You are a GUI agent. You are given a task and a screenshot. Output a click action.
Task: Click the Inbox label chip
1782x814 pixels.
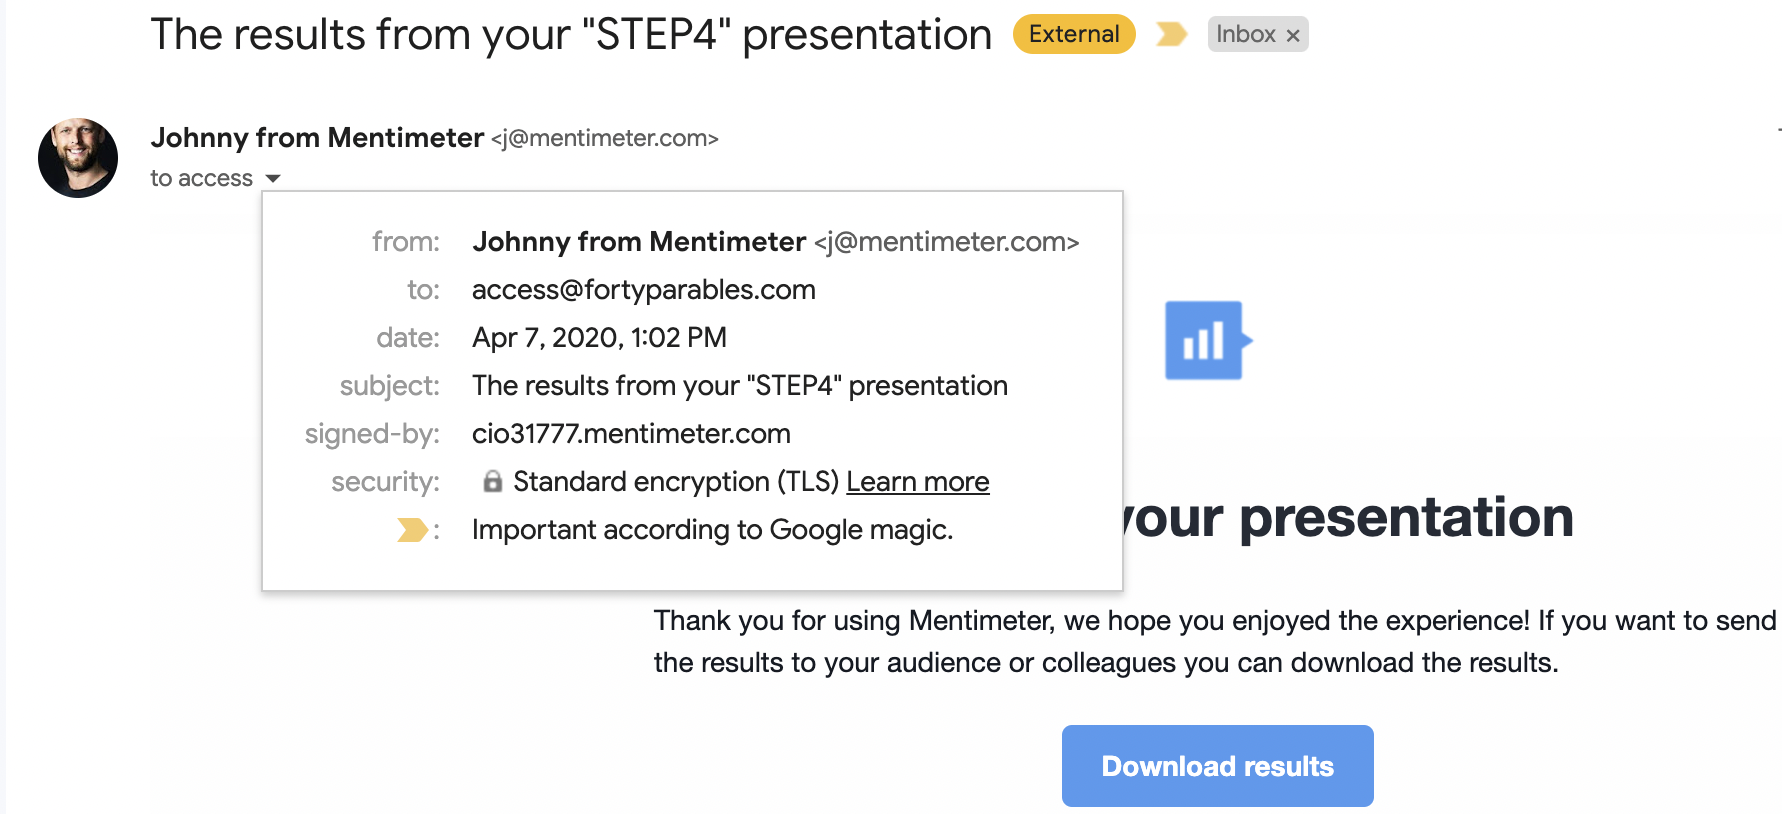[1246, 34]
